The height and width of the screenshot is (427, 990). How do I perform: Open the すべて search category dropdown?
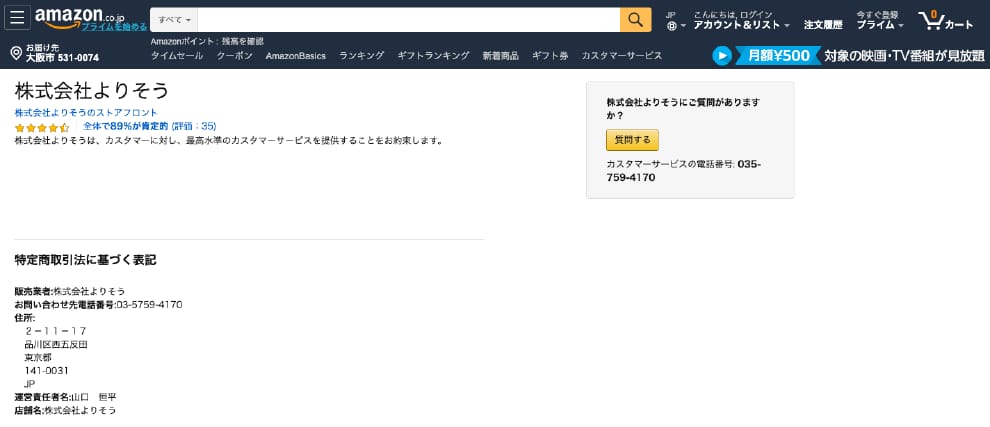pyautogui.click(x=174, y=20)
